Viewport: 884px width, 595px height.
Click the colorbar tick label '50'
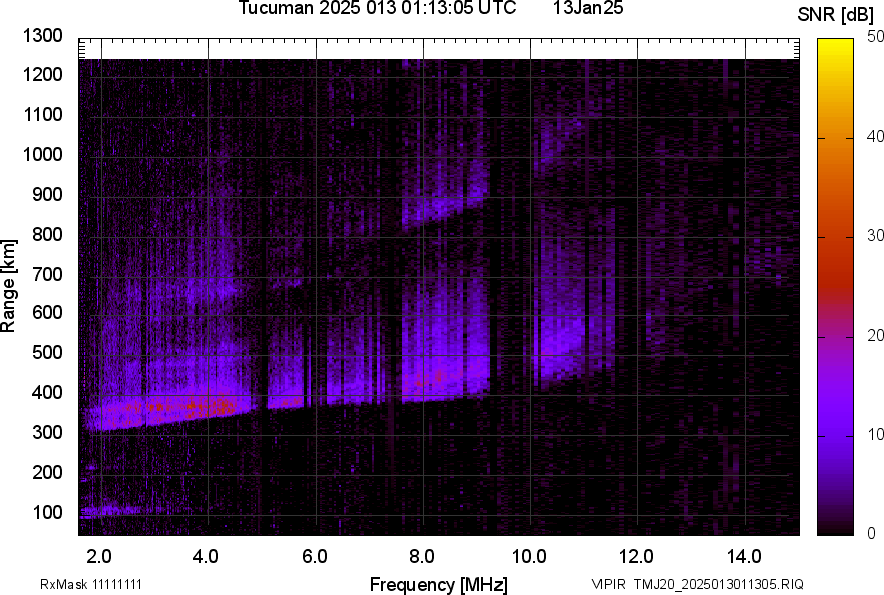[x=876, y=37]
